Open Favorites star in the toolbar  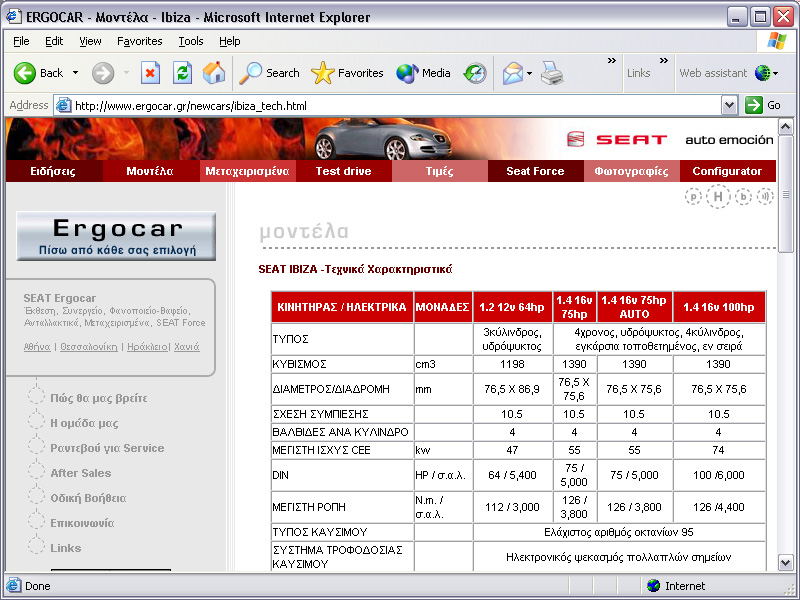(347, 73)
